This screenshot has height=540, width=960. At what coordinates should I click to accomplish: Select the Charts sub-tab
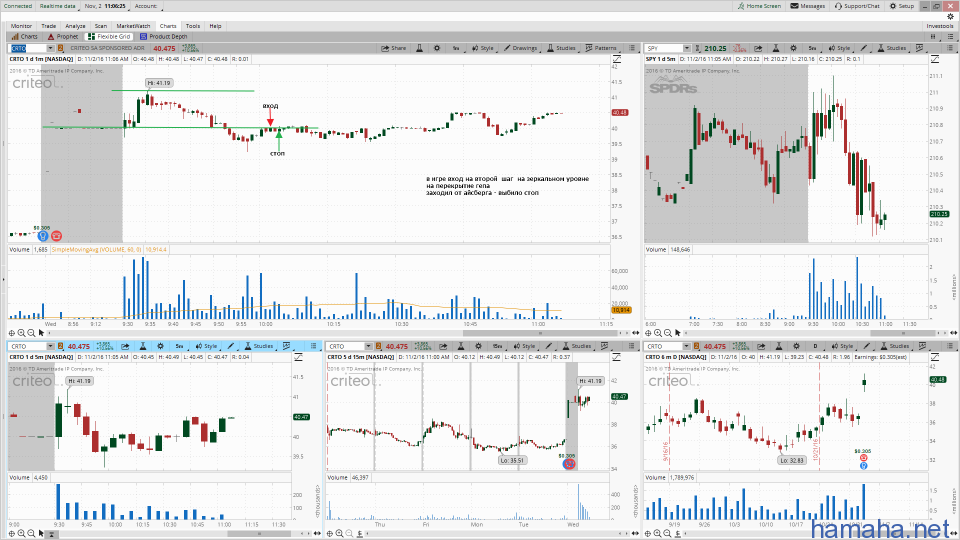tap(24, 36)
